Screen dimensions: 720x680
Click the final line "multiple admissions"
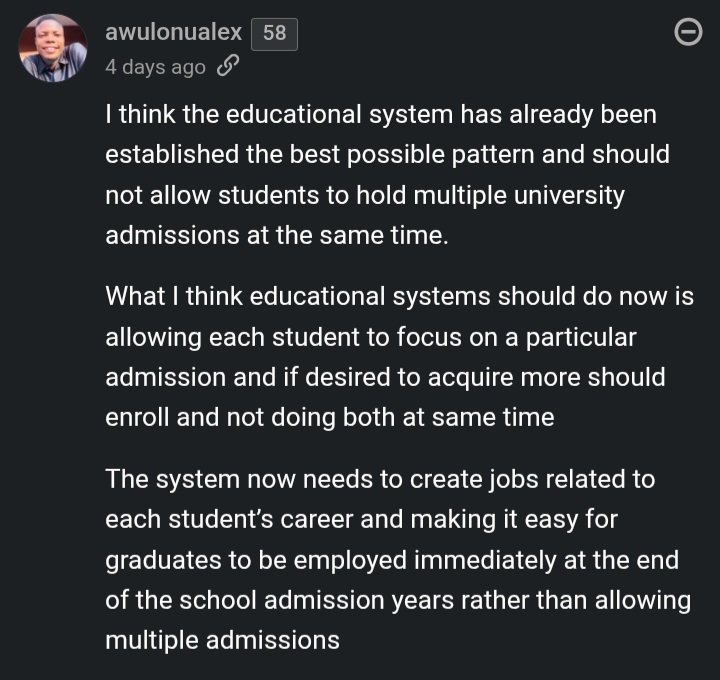tap(222, 639)
